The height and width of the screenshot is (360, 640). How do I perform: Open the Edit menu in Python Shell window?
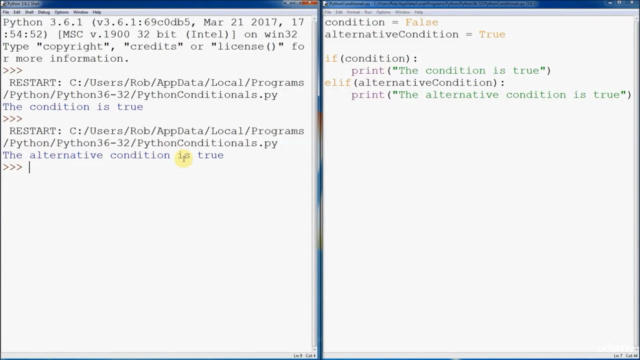[x=17, y=12]
